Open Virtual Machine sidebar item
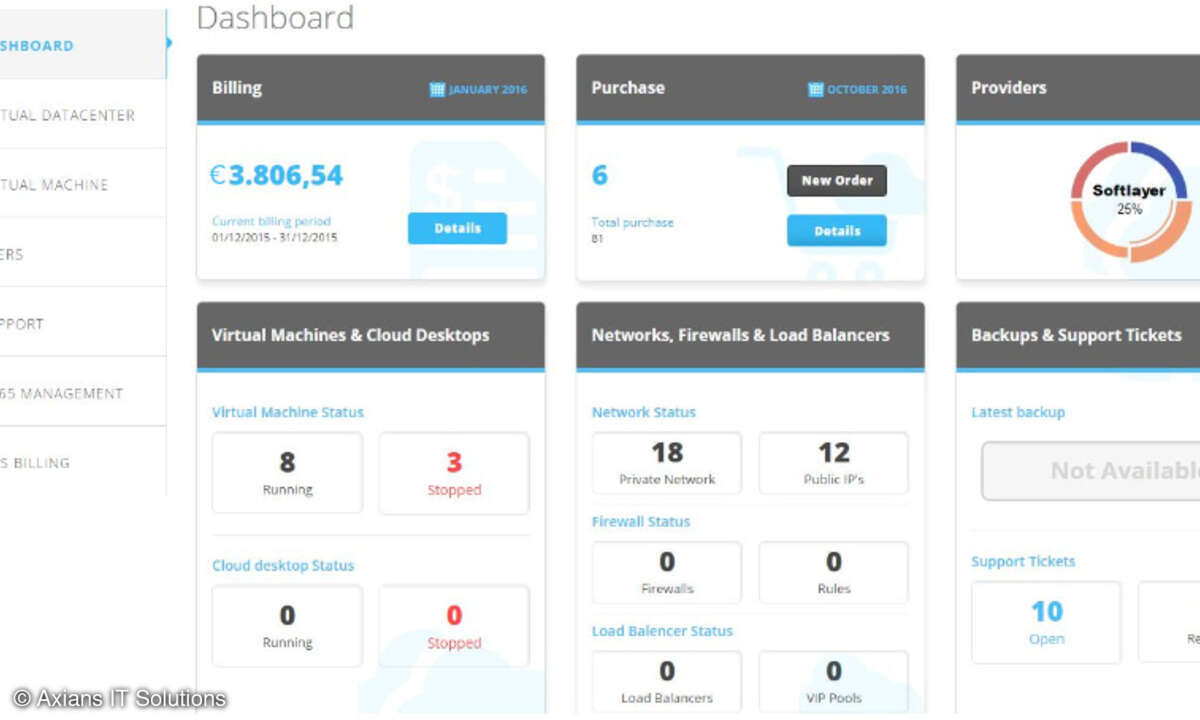Screen dimensions: 1200x720 click(83, 184)
